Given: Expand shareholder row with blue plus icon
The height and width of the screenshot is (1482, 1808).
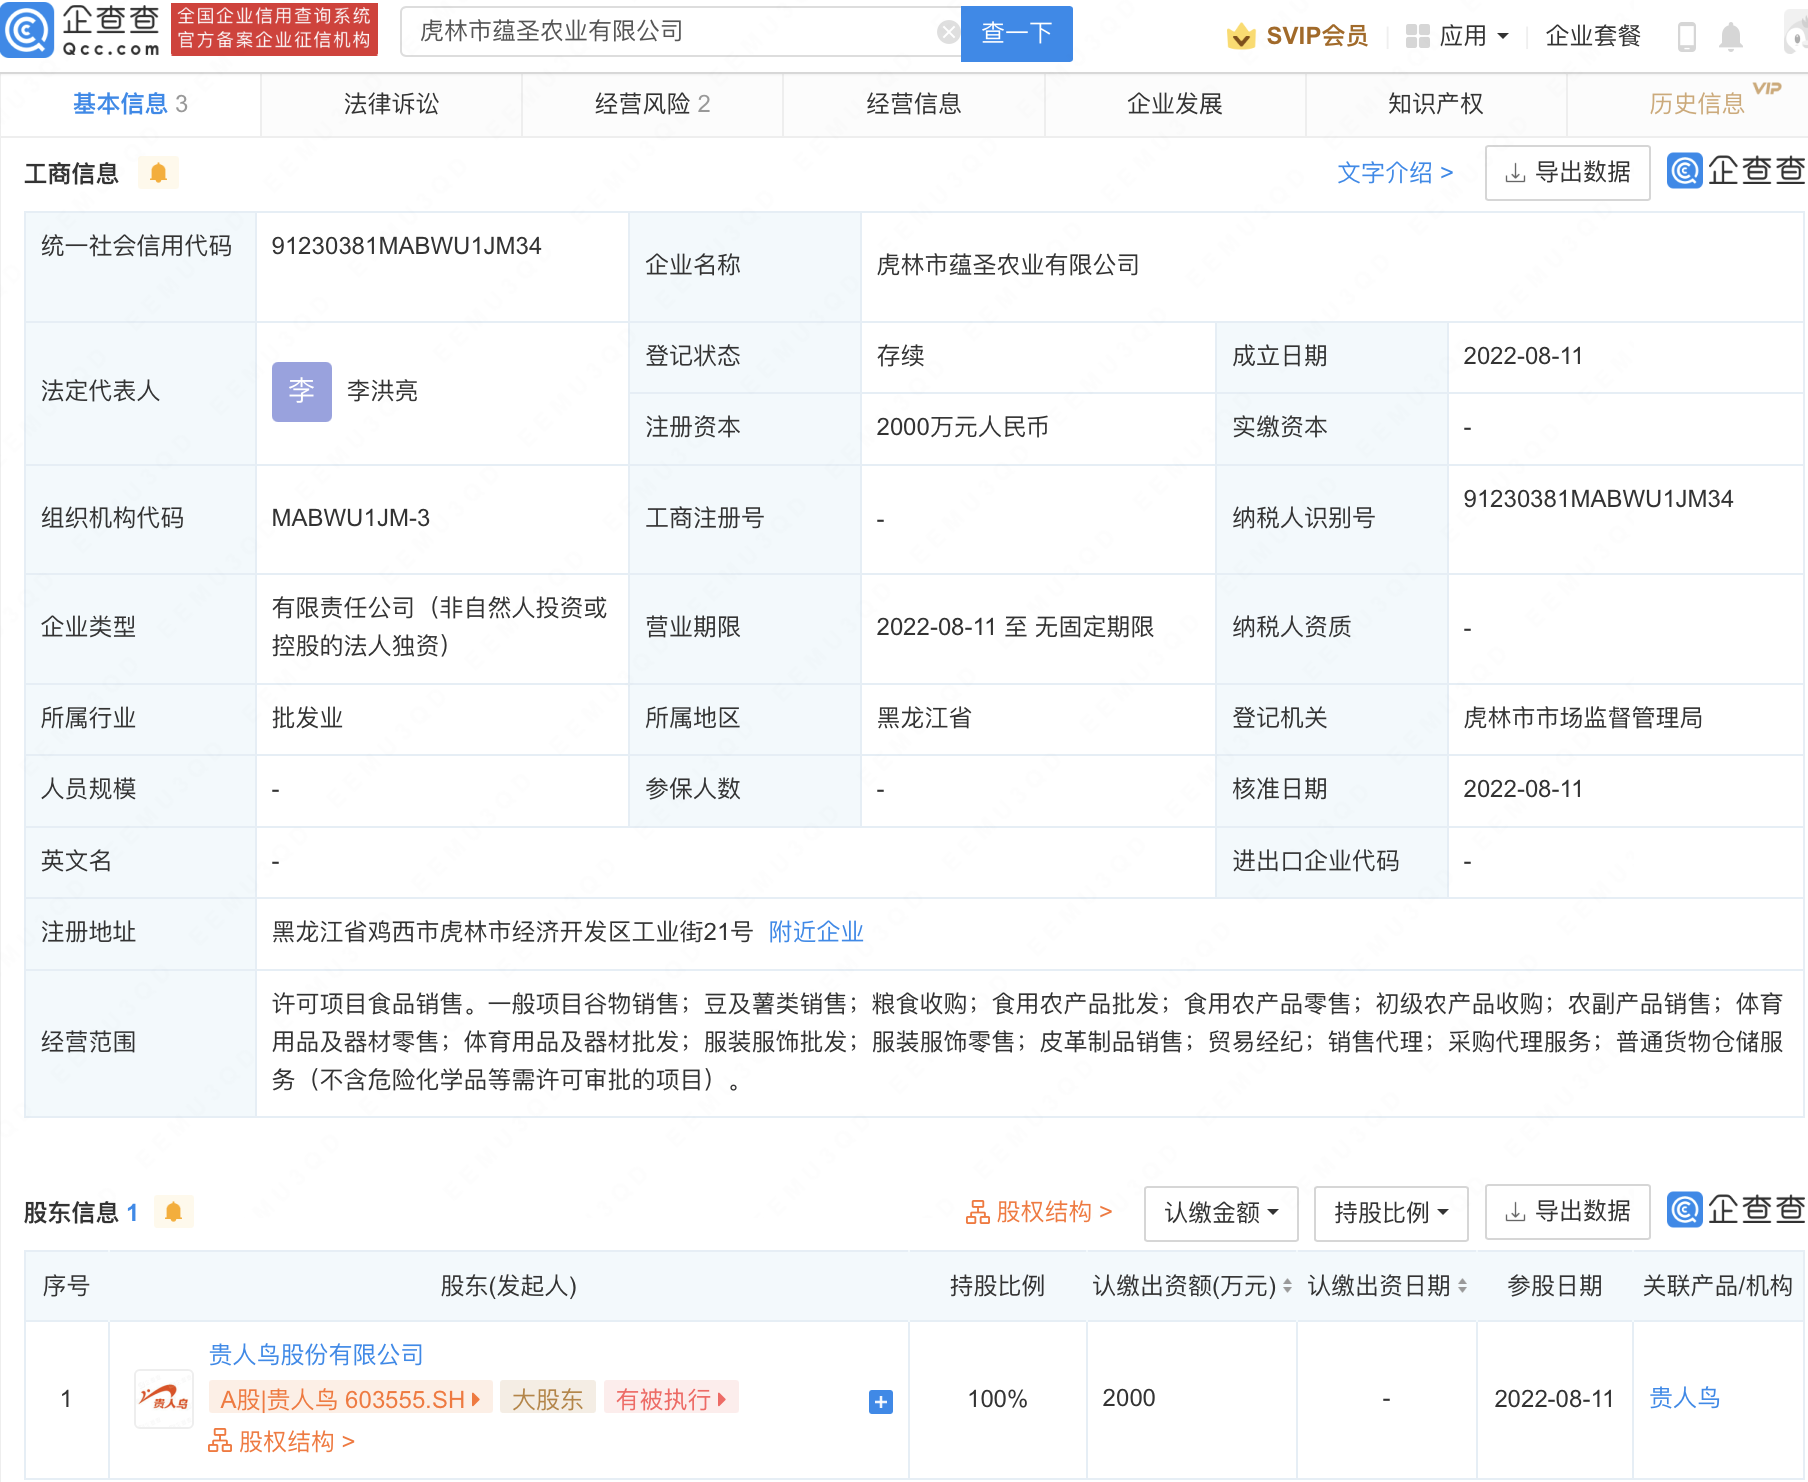Looking at the screenshot, I should click(880, 1402).
